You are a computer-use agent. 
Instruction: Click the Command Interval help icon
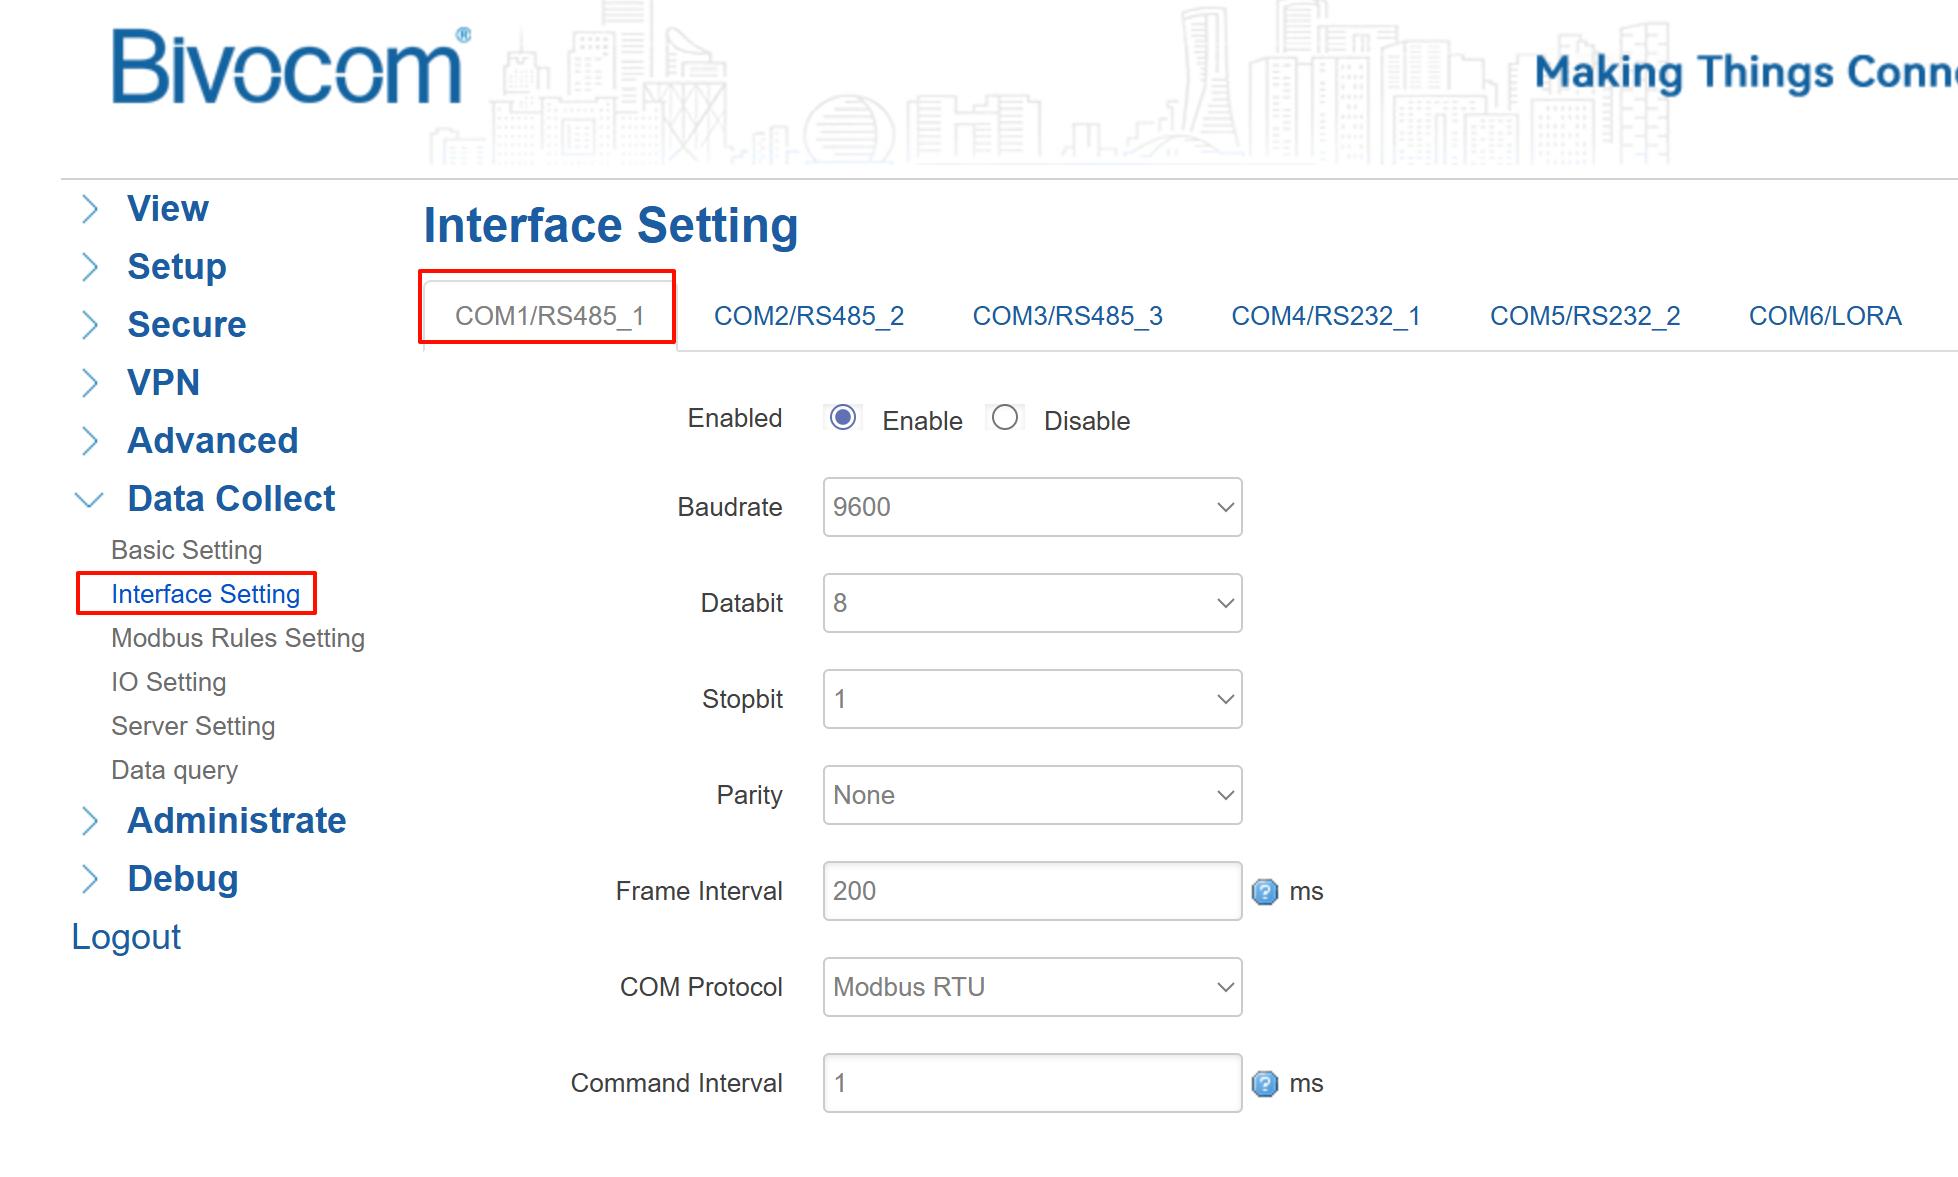1264,1083
